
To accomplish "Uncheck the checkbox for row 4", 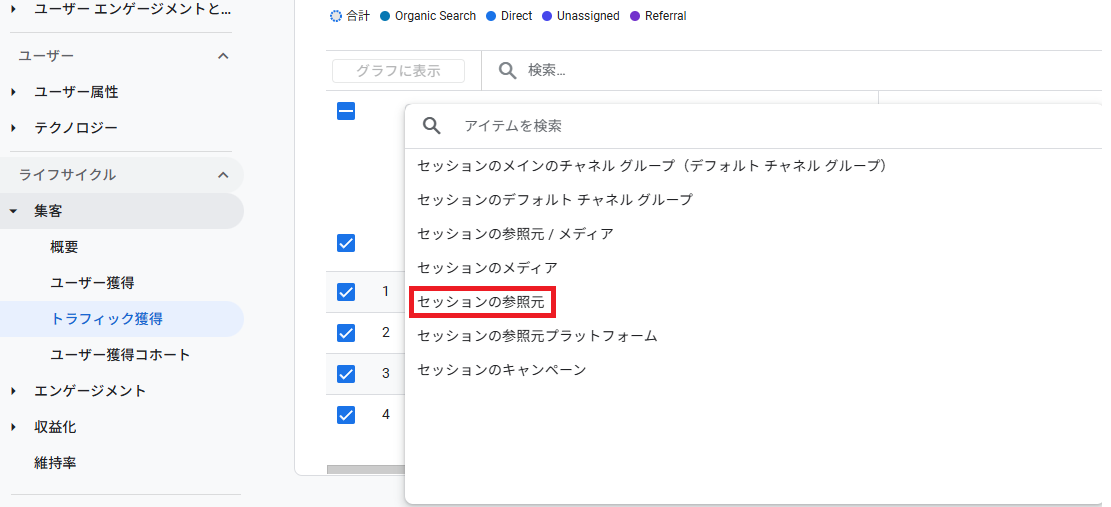I will pyautogui.click(x=346, y=414).
